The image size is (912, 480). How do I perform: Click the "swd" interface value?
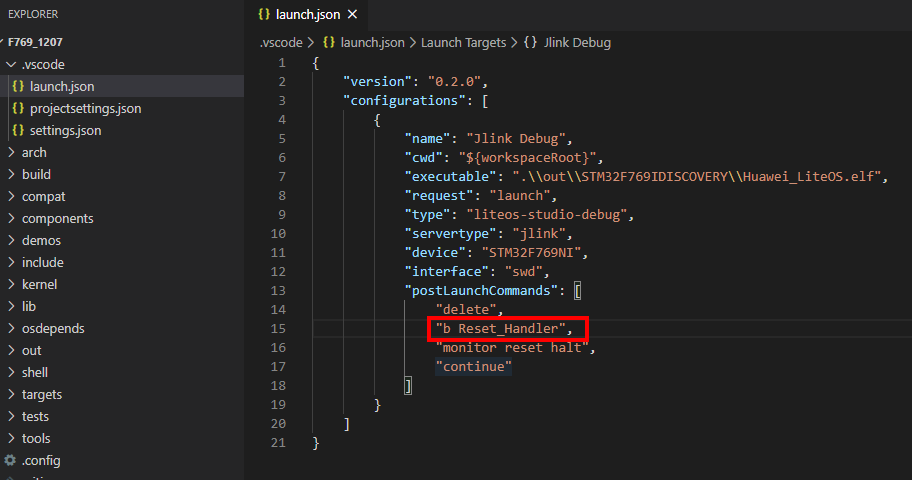point(523,272)
